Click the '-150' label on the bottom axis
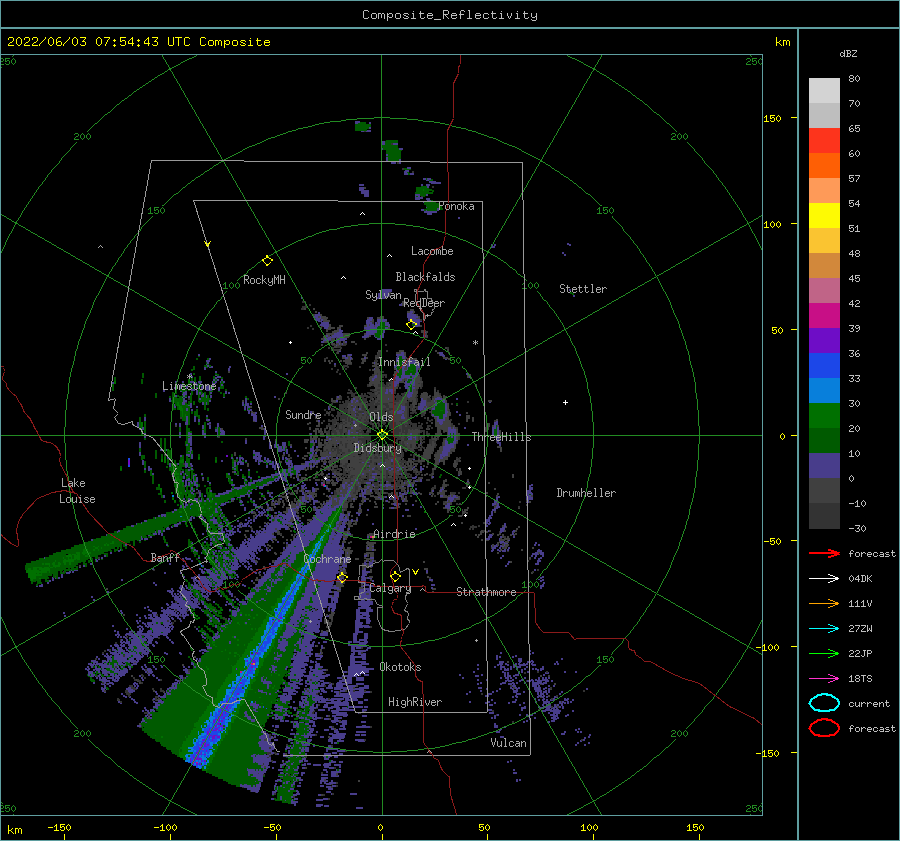 click(59, 827)
